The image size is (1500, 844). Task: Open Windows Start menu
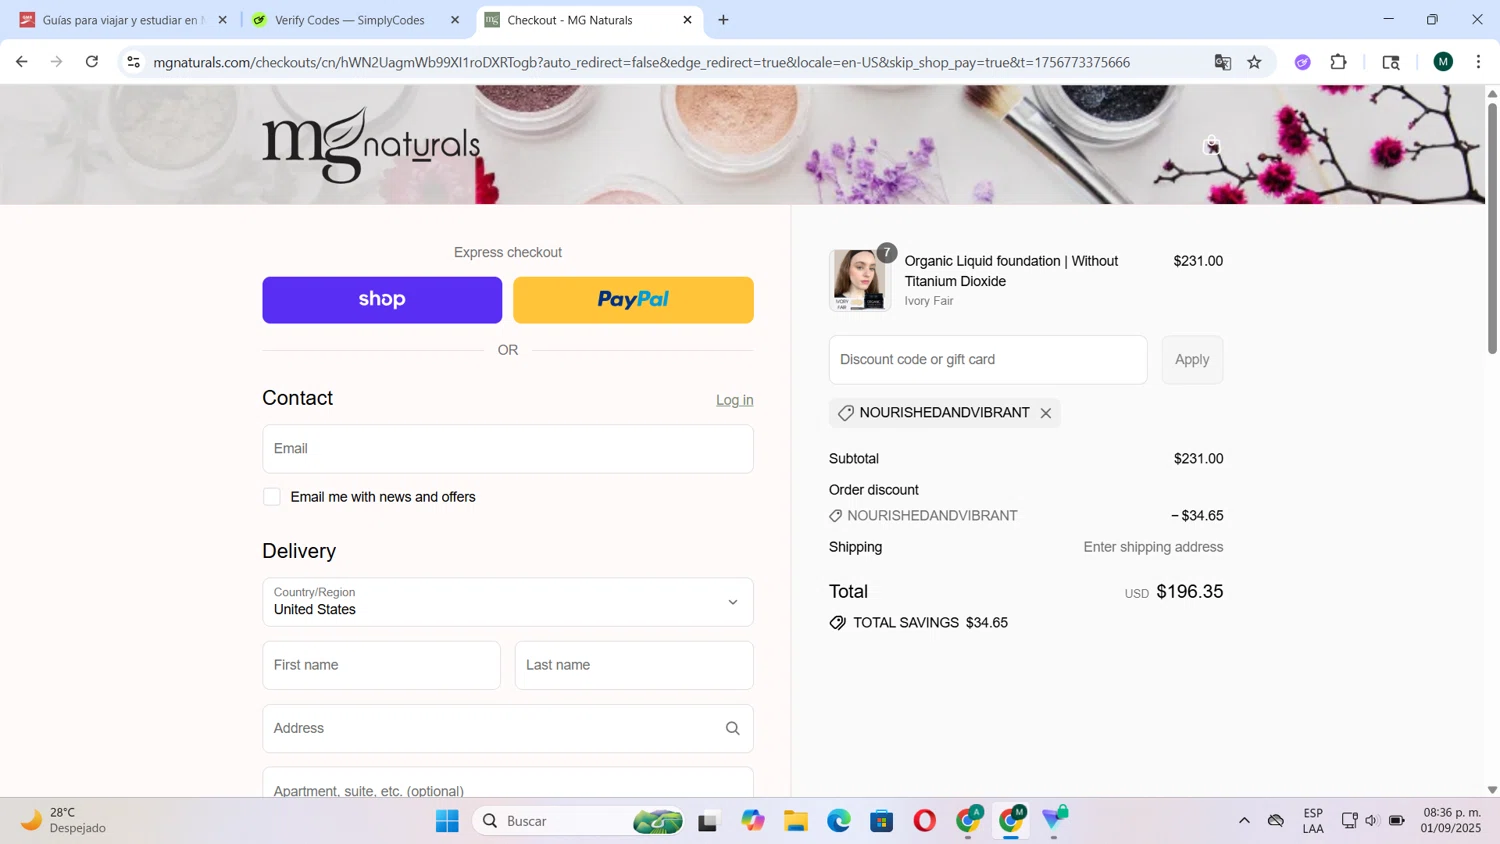point(447,821)
